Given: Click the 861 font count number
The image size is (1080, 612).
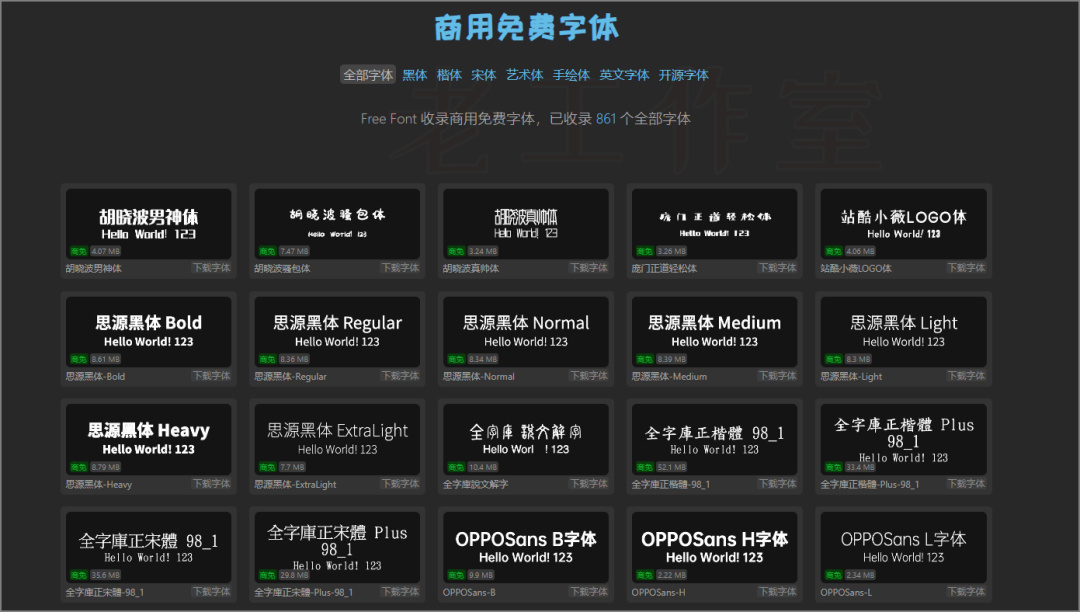Looking at the screenshot, I should [x=606, y=118].
